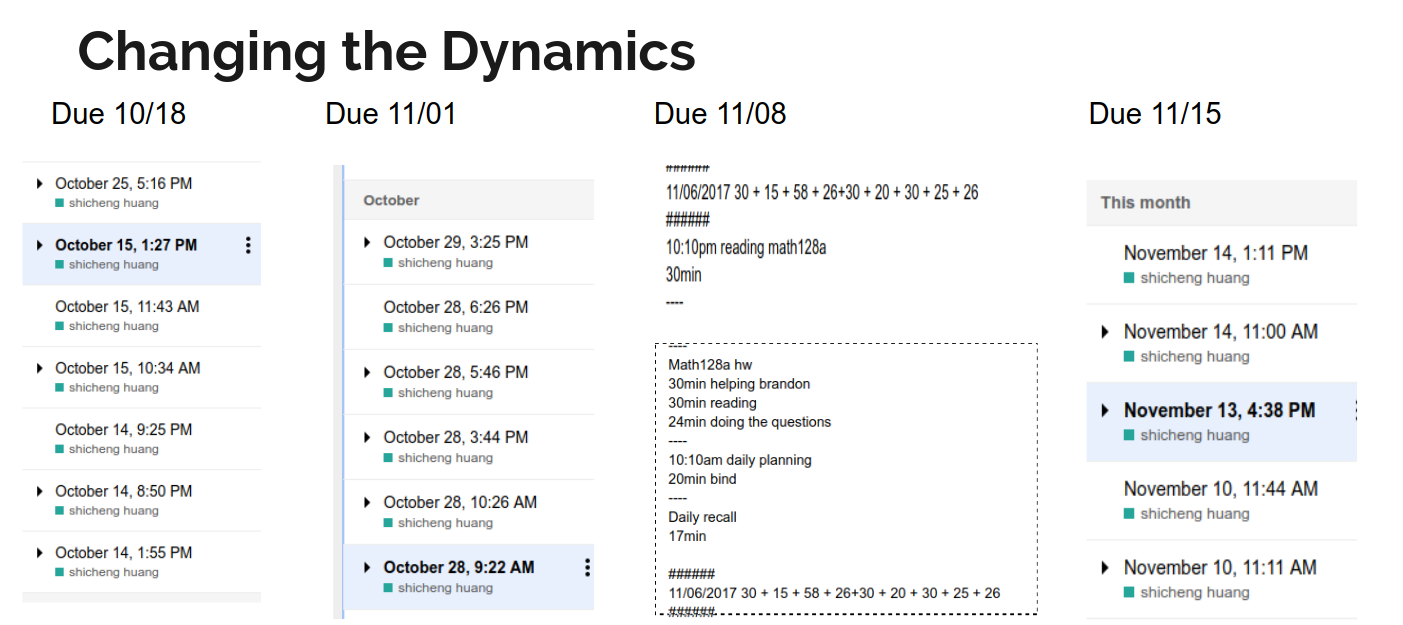Click the teal author color under October 28, 6:26 PM
Viewport: 1403px width, 625px height.
pyautogui.click(x=388, y=328)
